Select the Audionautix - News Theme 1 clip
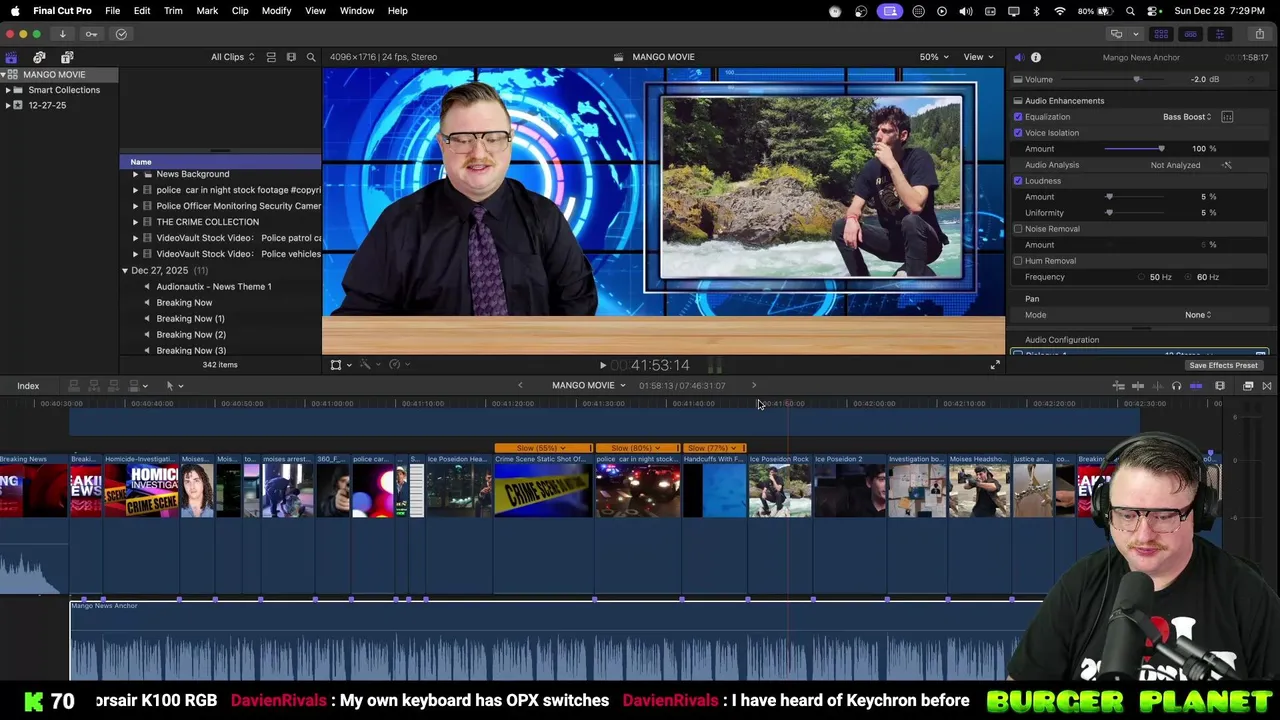The image size is (1280, 720). tap(213, 287)
